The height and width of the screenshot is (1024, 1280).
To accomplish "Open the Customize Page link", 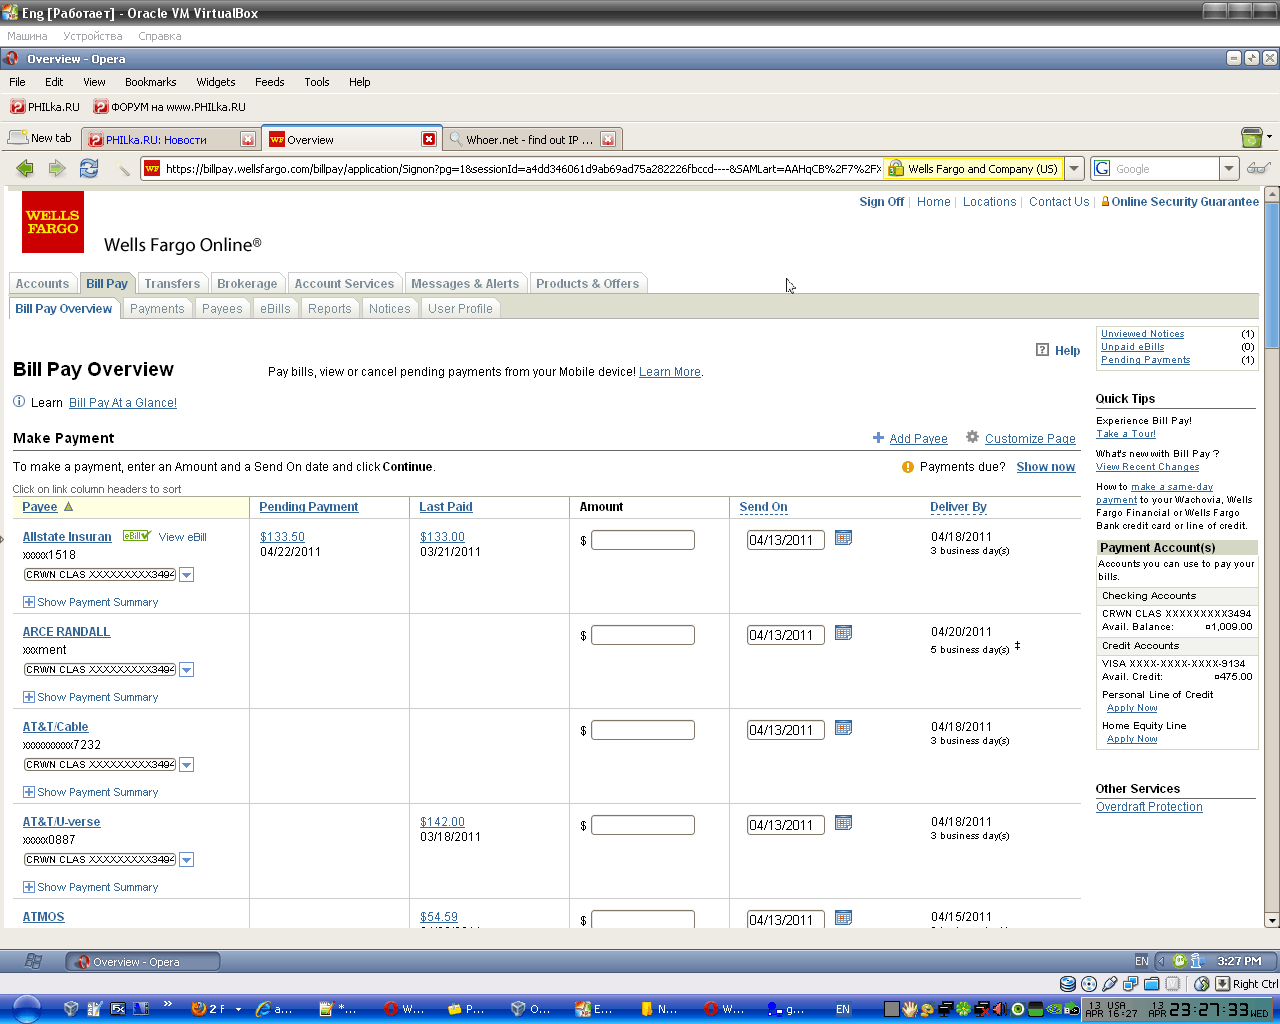I will 1030,439.
